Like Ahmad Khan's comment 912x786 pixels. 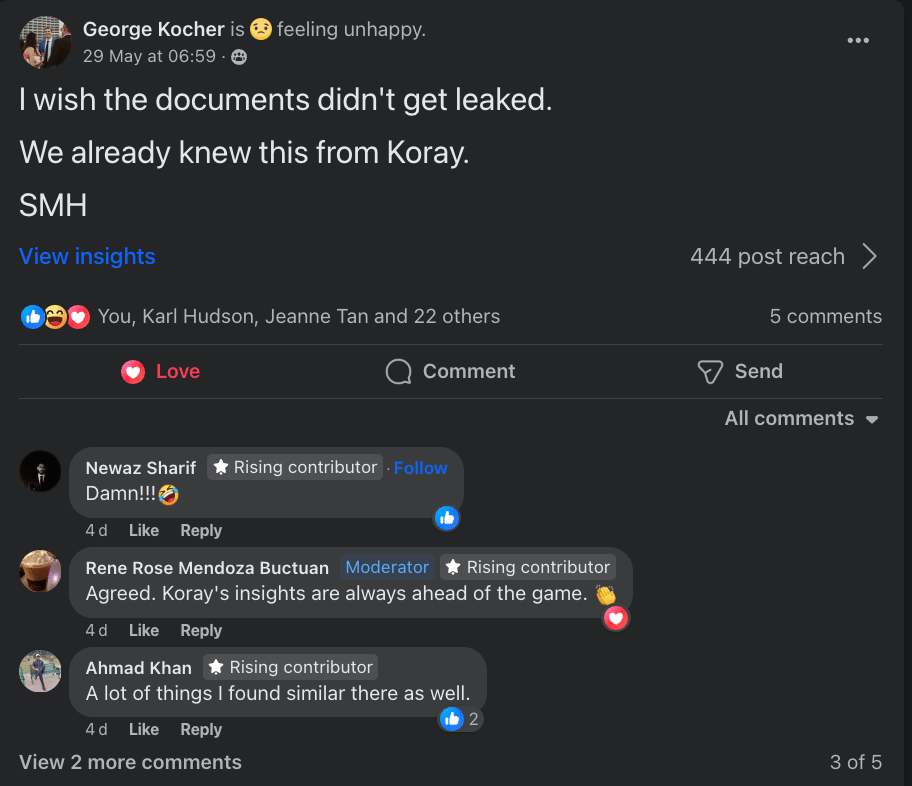(144, 729)
